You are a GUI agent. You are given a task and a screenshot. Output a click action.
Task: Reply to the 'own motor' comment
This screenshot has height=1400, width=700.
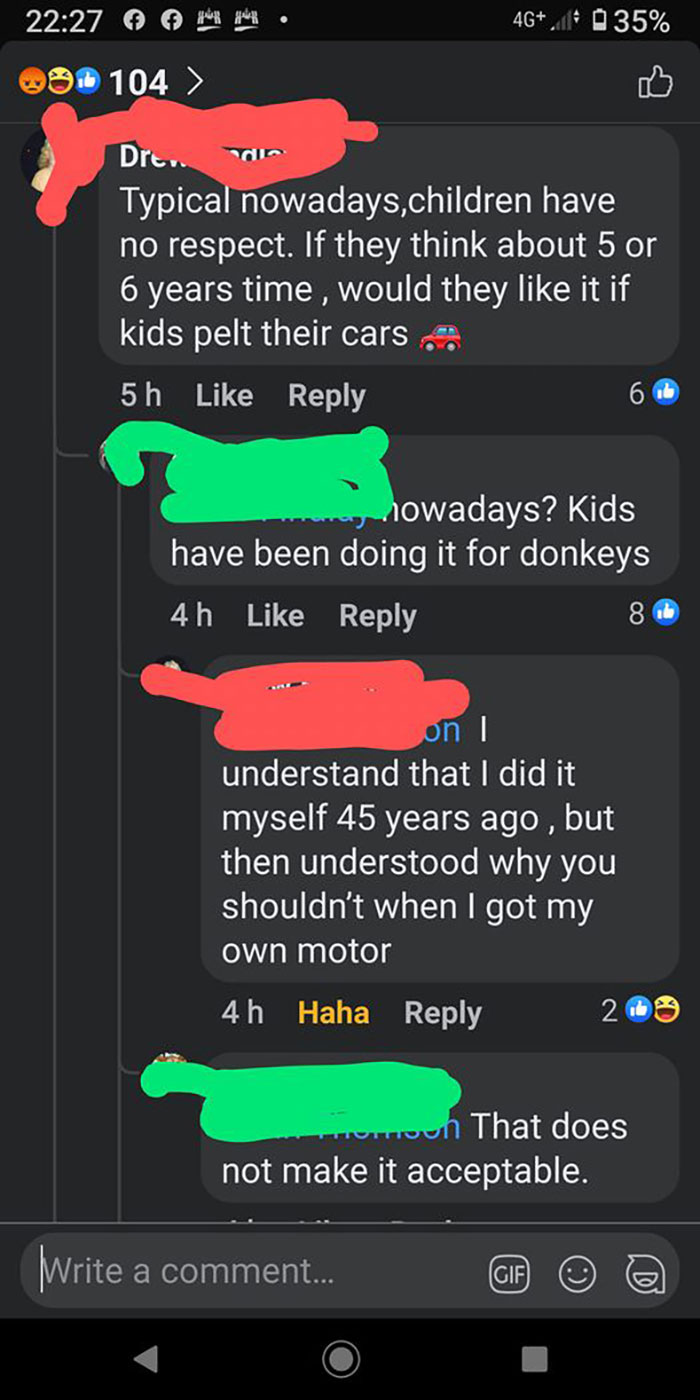pos(443,1014)
